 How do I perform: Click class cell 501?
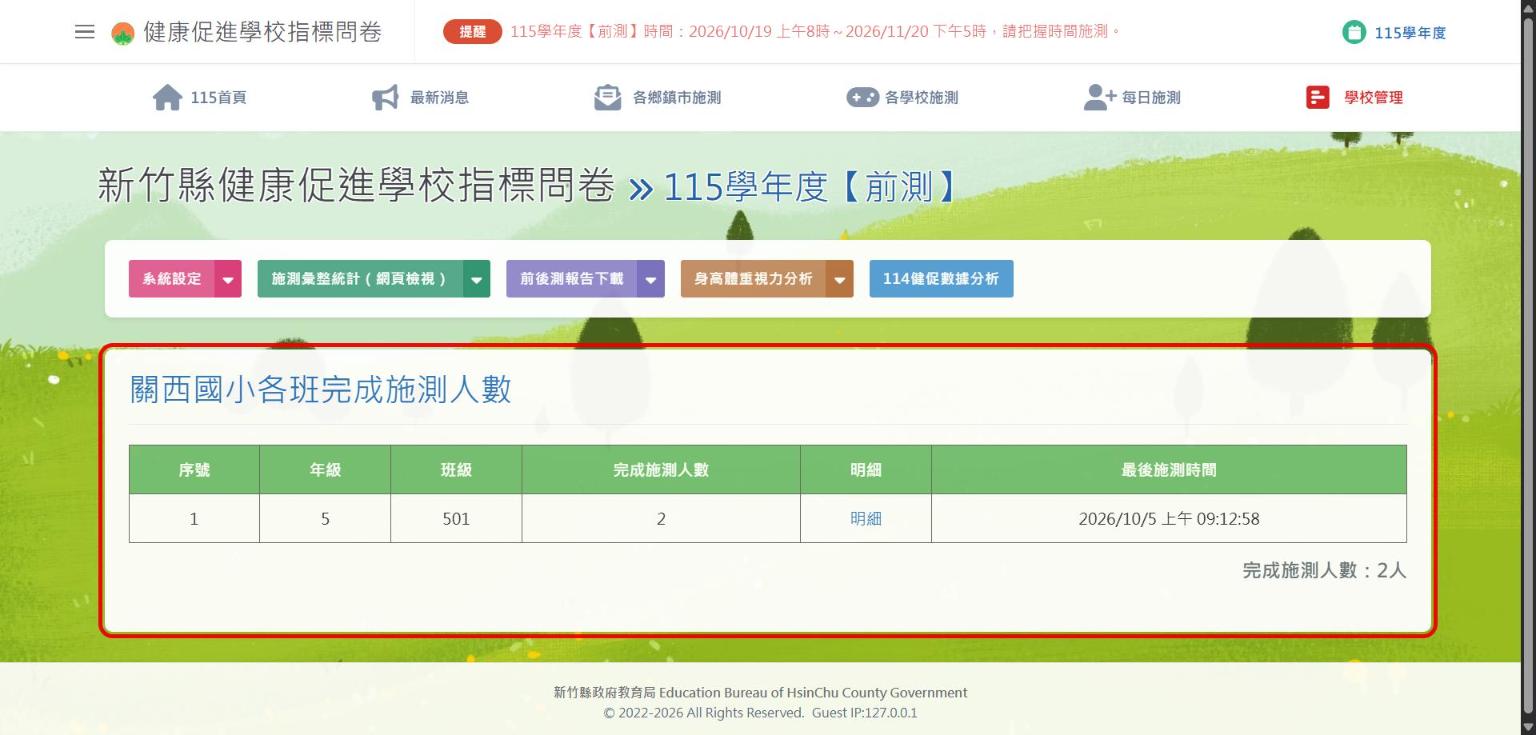click(456, 519)
